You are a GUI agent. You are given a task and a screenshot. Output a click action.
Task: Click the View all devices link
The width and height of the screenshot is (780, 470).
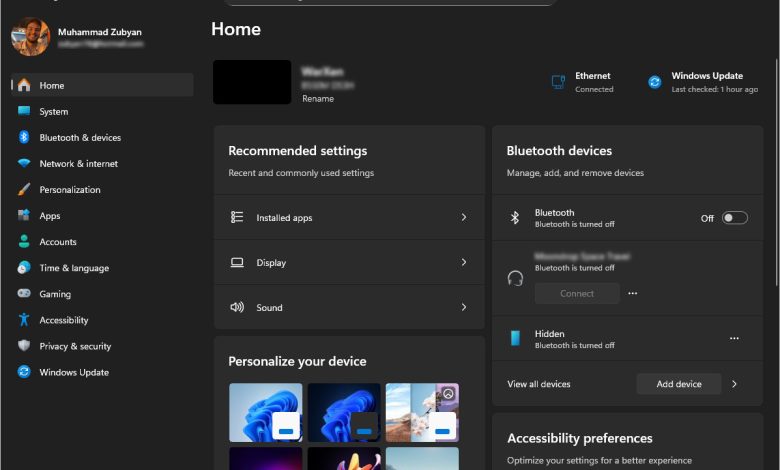click(x=539, y=384)
